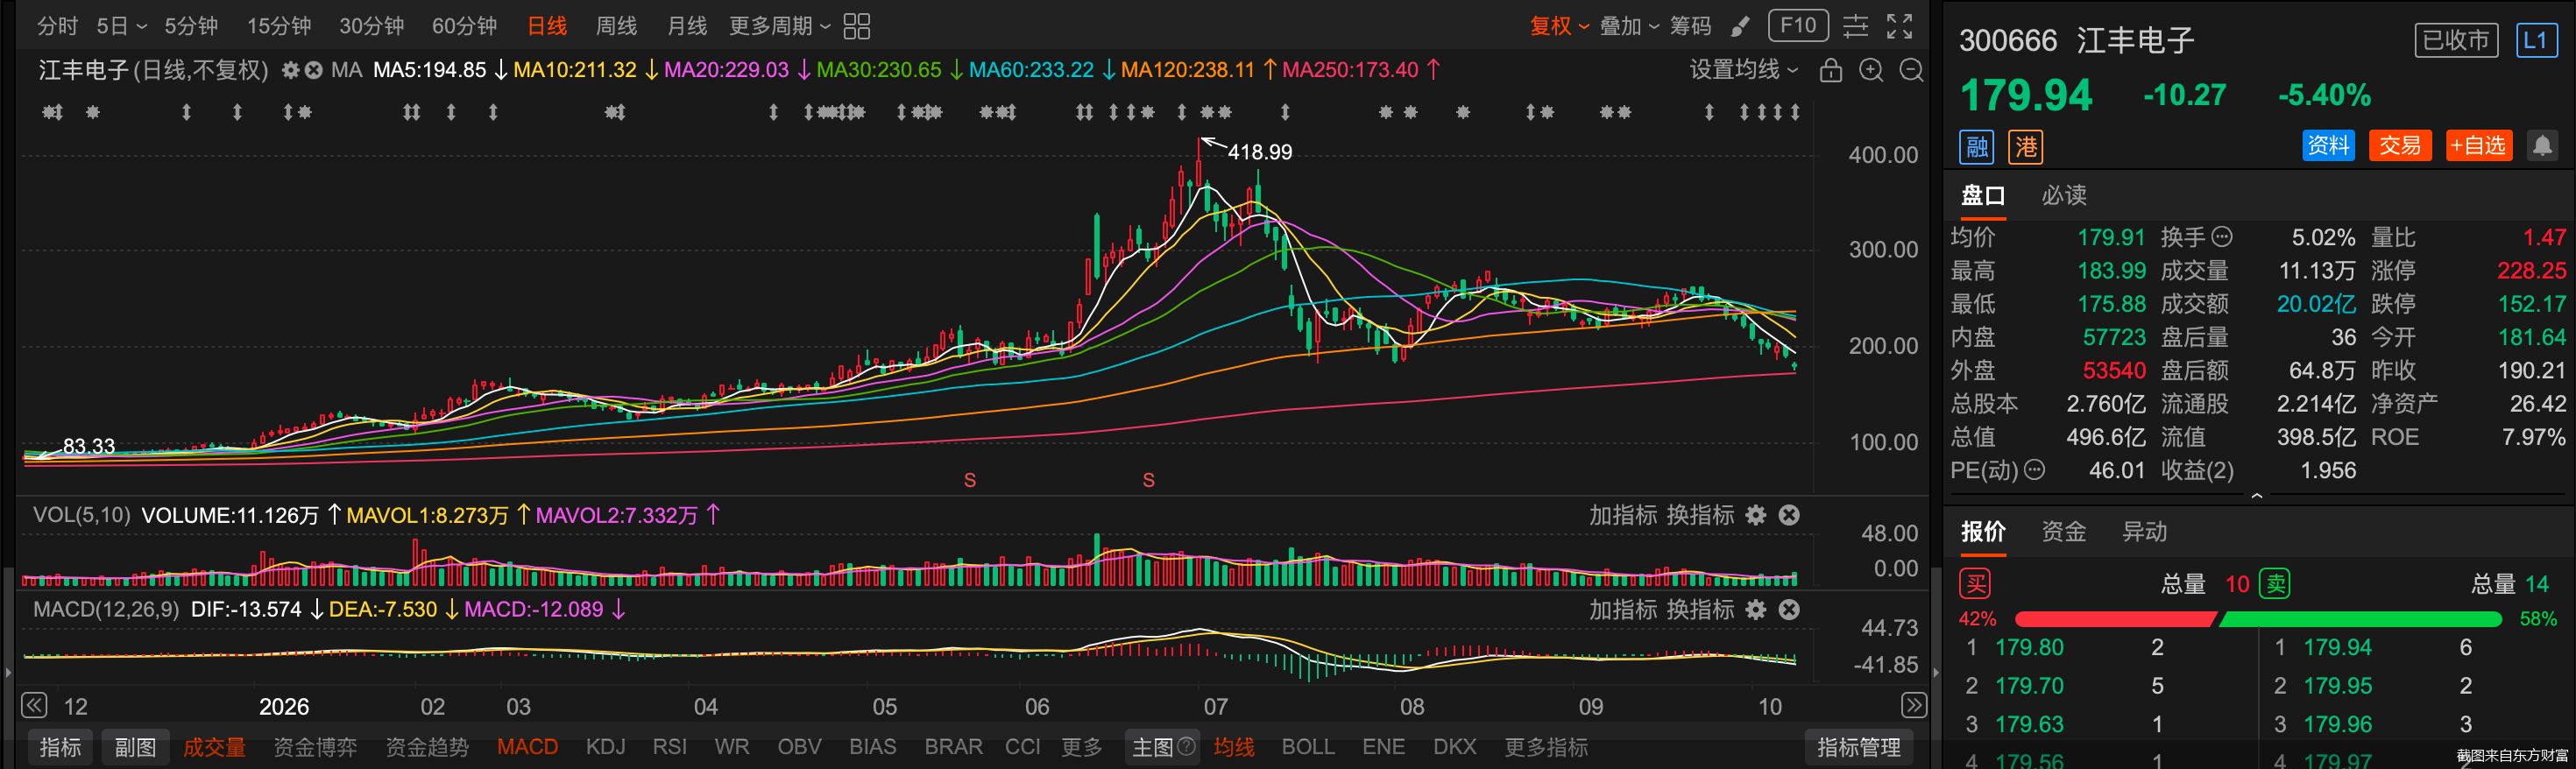
Task: Open the 更多周期 dropdown
Action: tap(780, 26)
